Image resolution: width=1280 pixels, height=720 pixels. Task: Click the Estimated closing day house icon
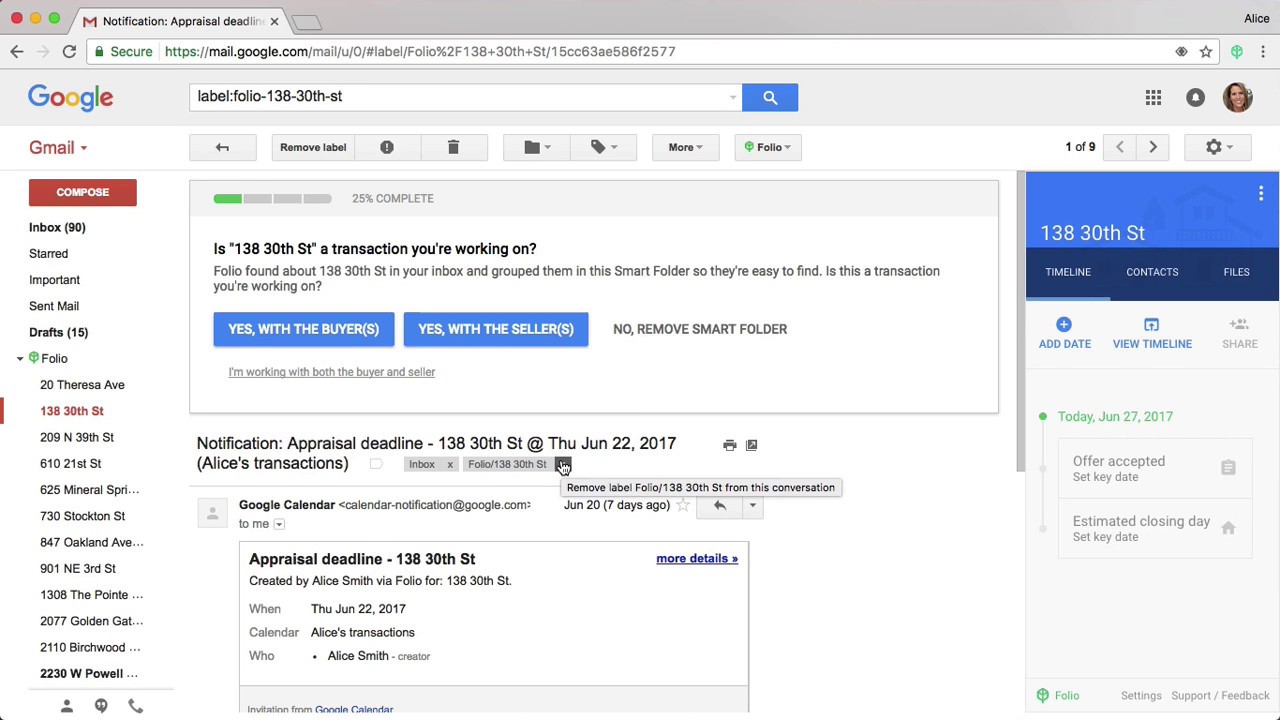pyautogui.click(x=1228, y=528)
